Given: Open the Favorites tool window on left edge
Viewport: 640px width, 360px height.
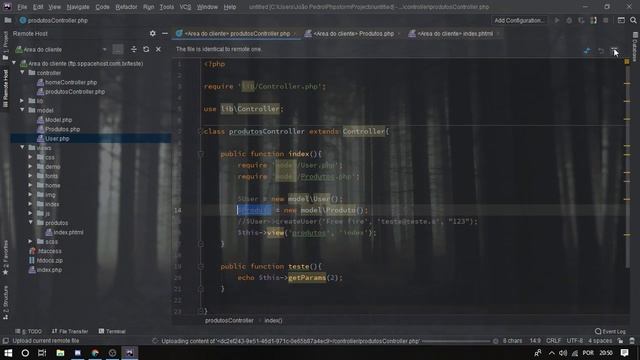Looking at the screenshot, I should [5, 258].
